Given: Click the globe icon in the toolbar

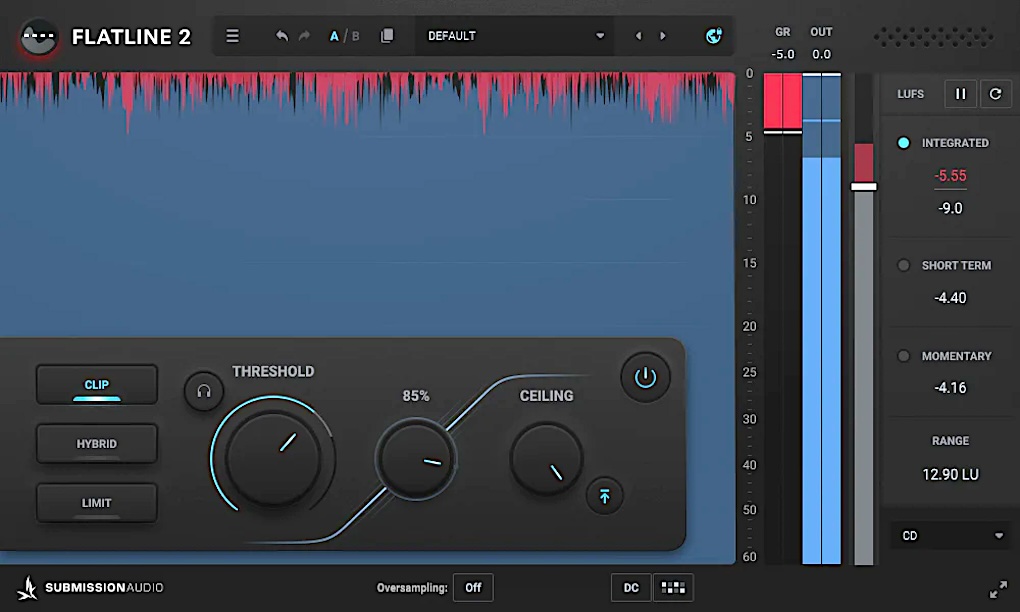Looking at the screenshot, I should (714, 35).
